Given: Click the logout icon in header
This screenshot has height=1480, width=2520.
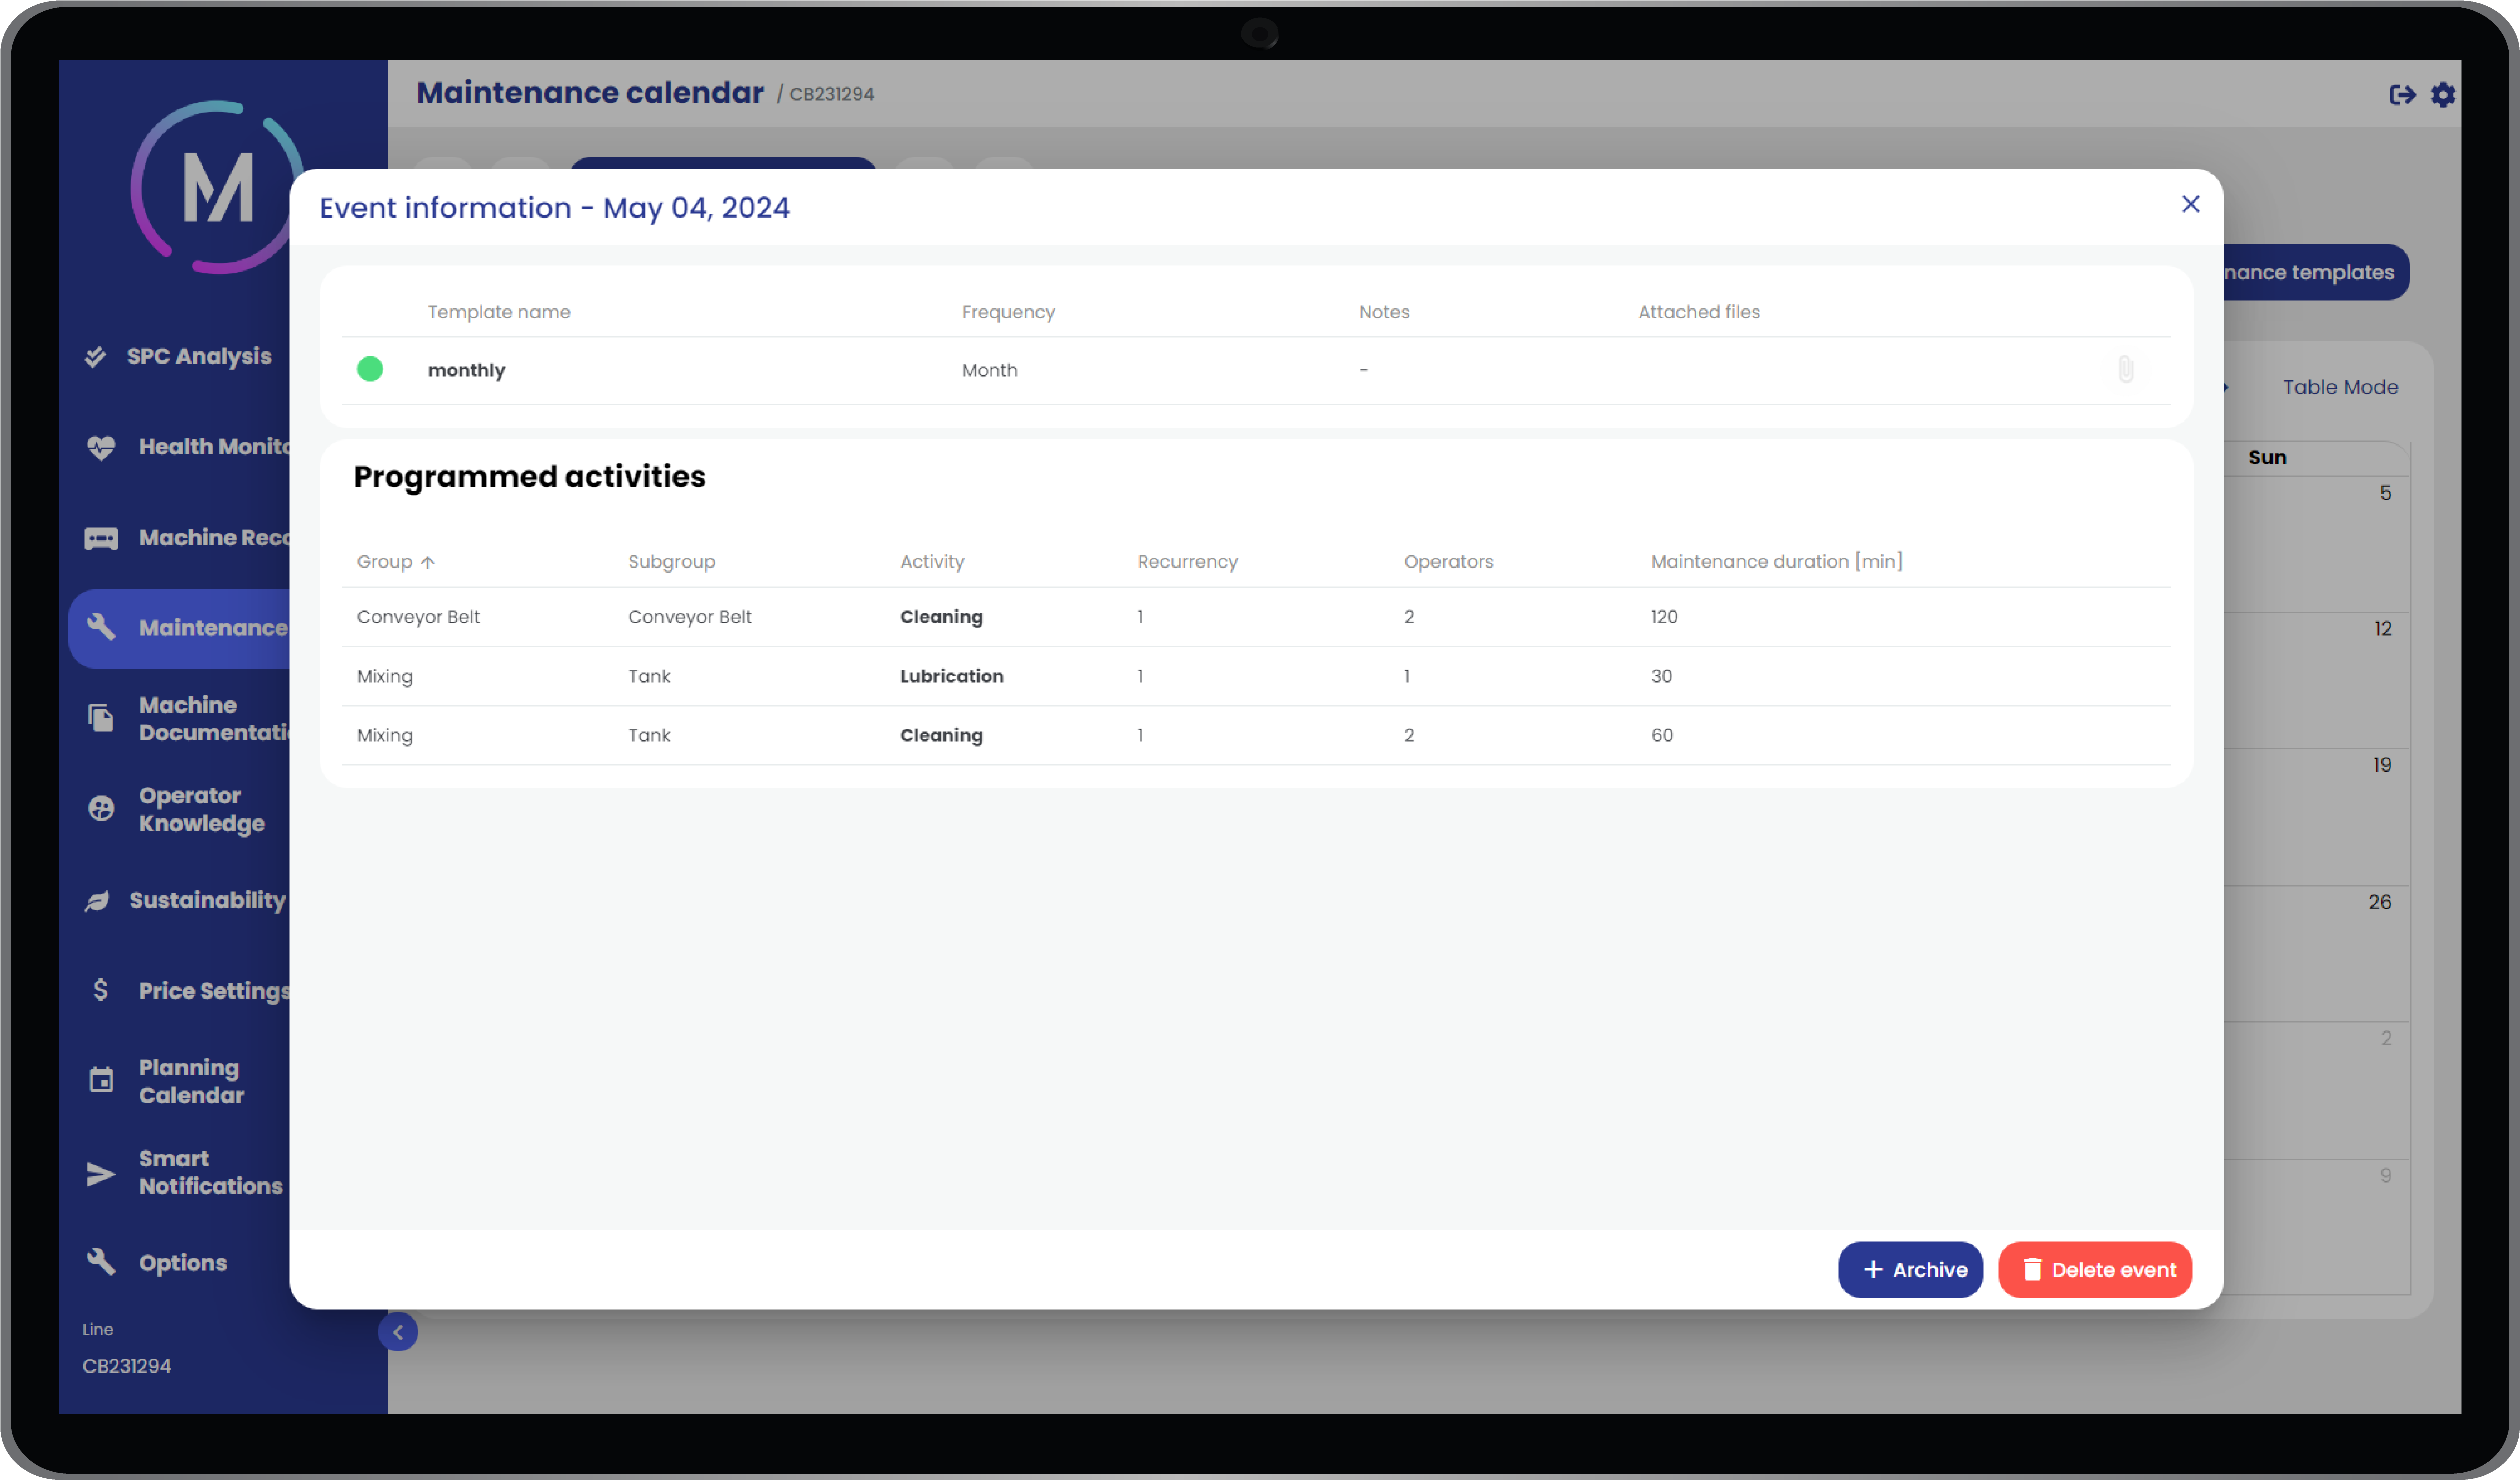Looking at the screenshot, I should (x=2402, y=95).
